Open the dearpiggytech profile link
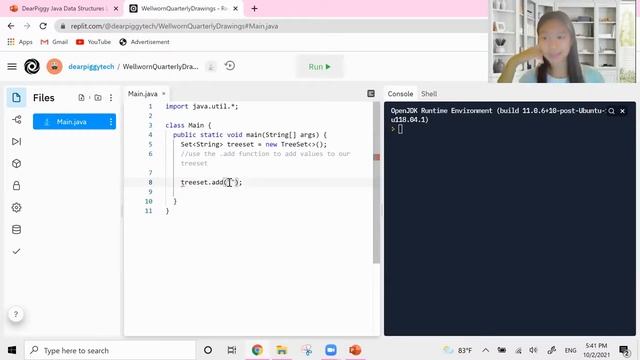 click(x=91, y=67)
